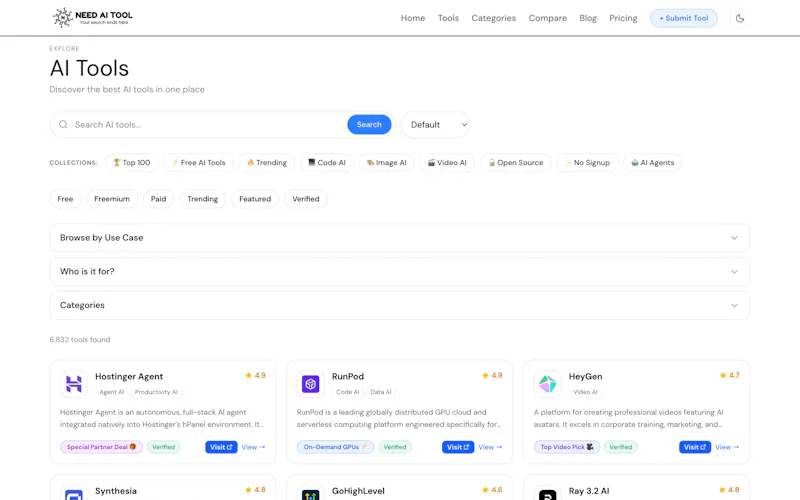This screenshot has width=800, height=500.
Task: Select the Image AI collection
Action: pos(386,163)
